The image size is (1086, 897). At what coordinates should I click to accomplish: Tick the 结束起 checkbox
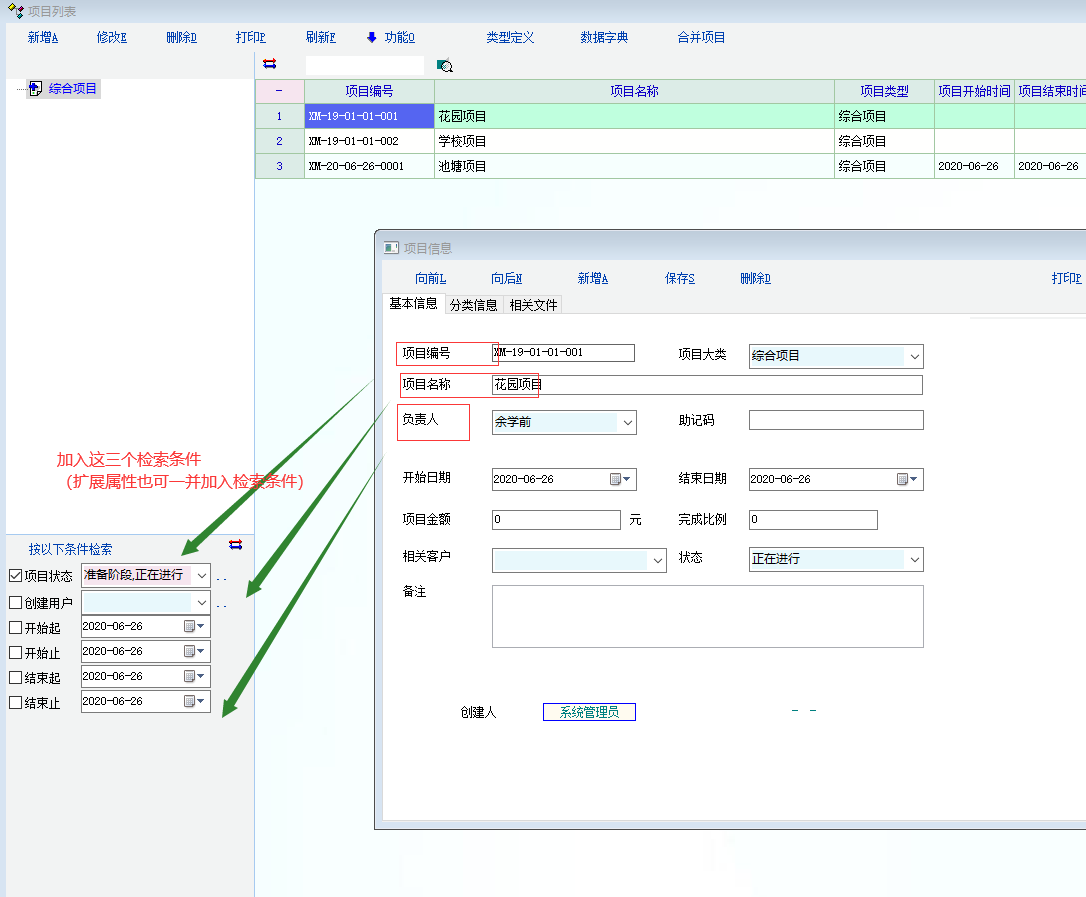[15, 678]
